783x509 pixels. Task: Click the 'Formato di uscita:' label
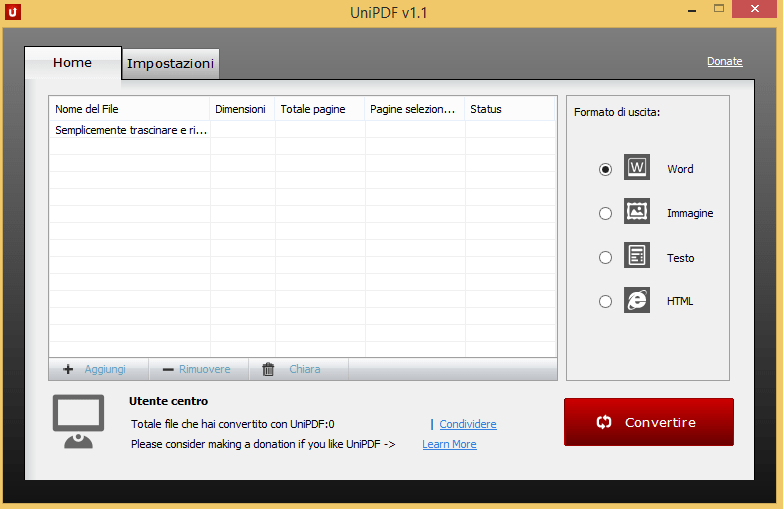(617, 112)
